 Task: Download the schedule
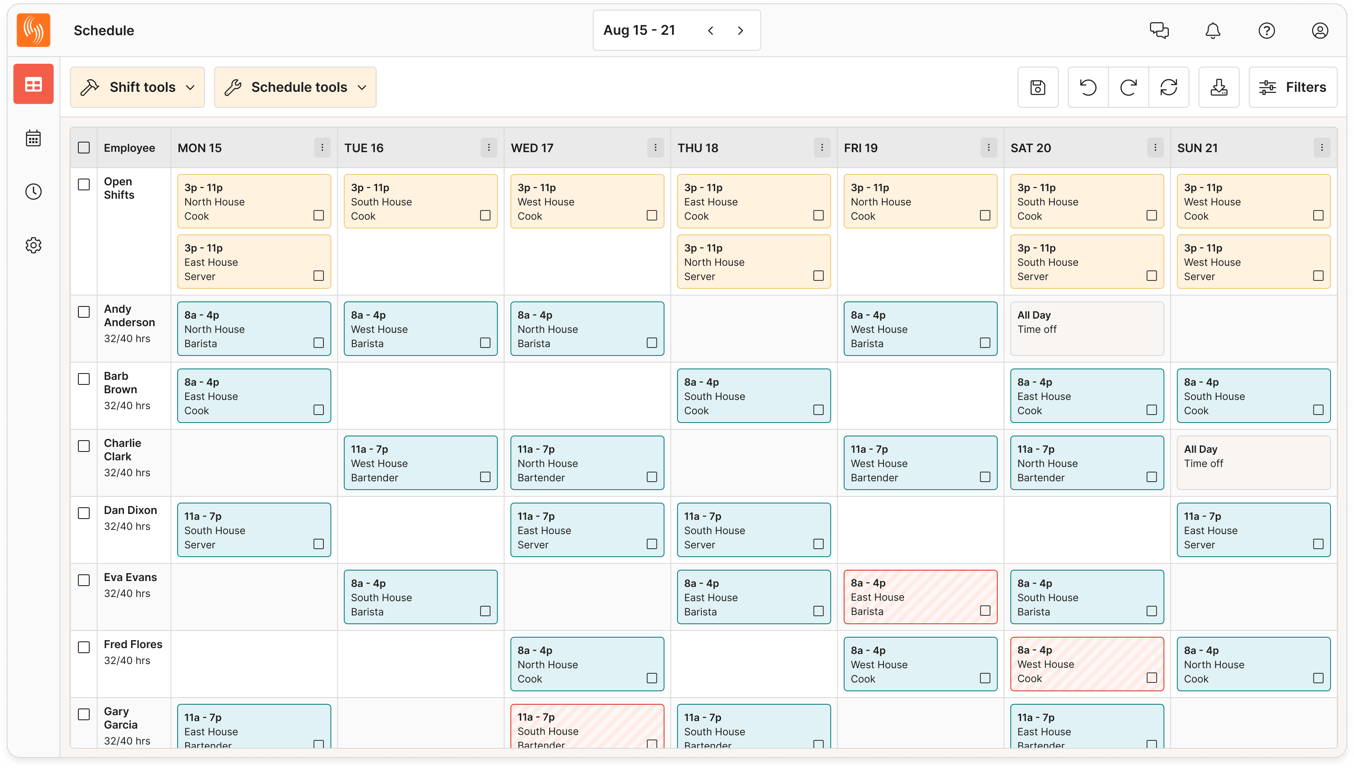coord(1219,87)
